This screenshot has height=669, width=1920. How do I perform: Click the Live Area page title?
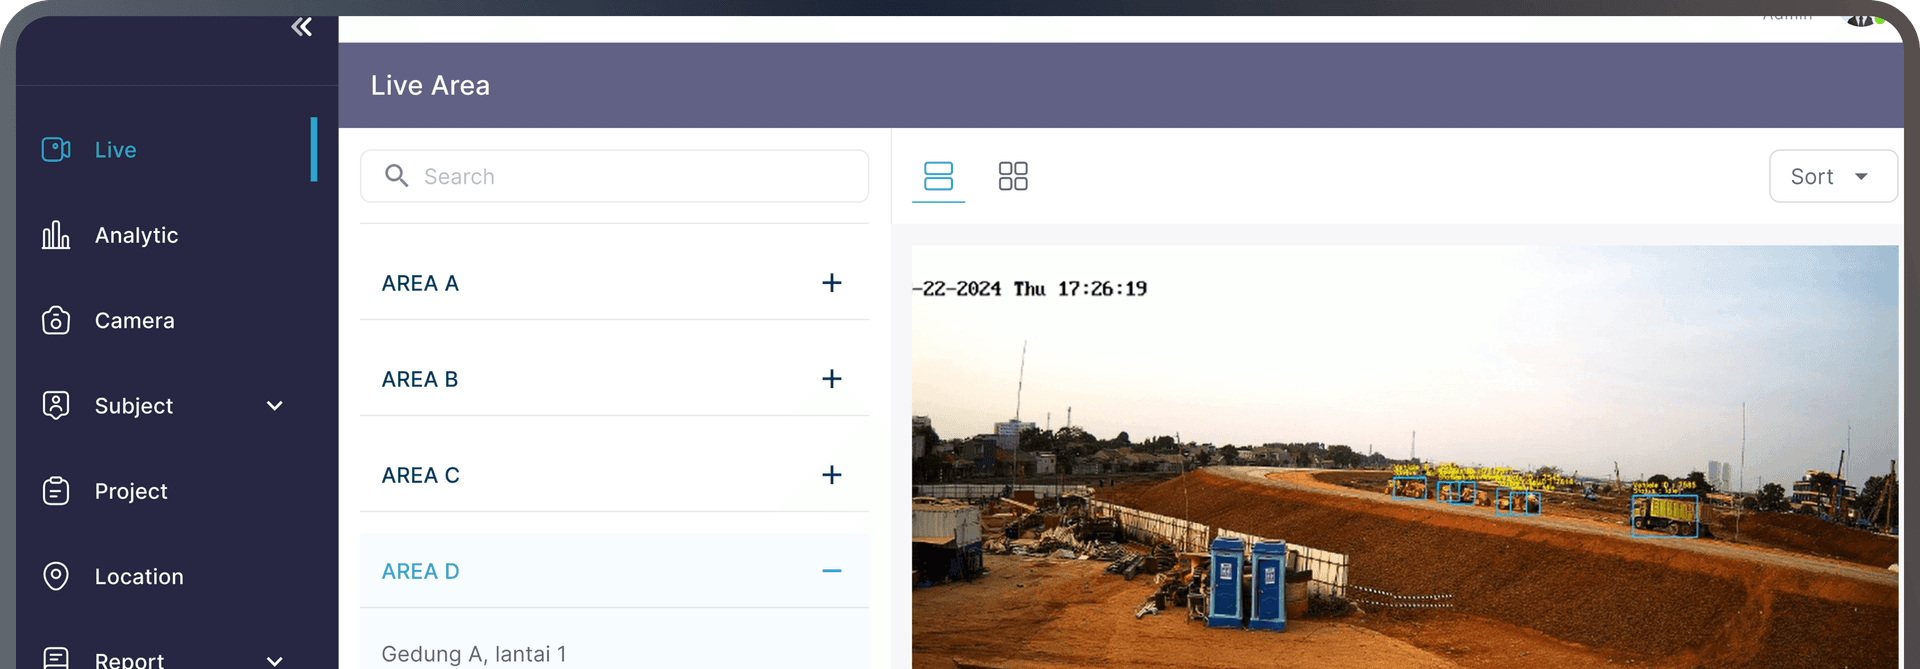click(x=430, y=85)
